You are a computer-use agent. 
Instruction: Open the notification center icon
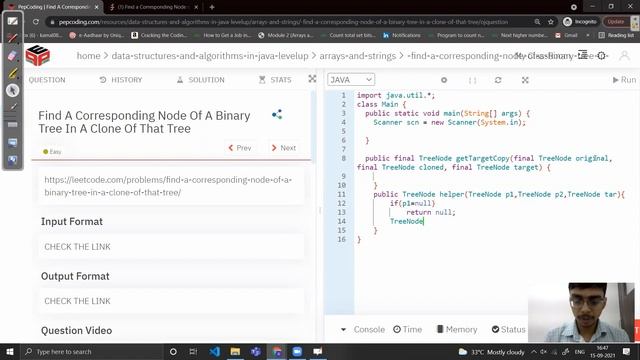[627, 351]
